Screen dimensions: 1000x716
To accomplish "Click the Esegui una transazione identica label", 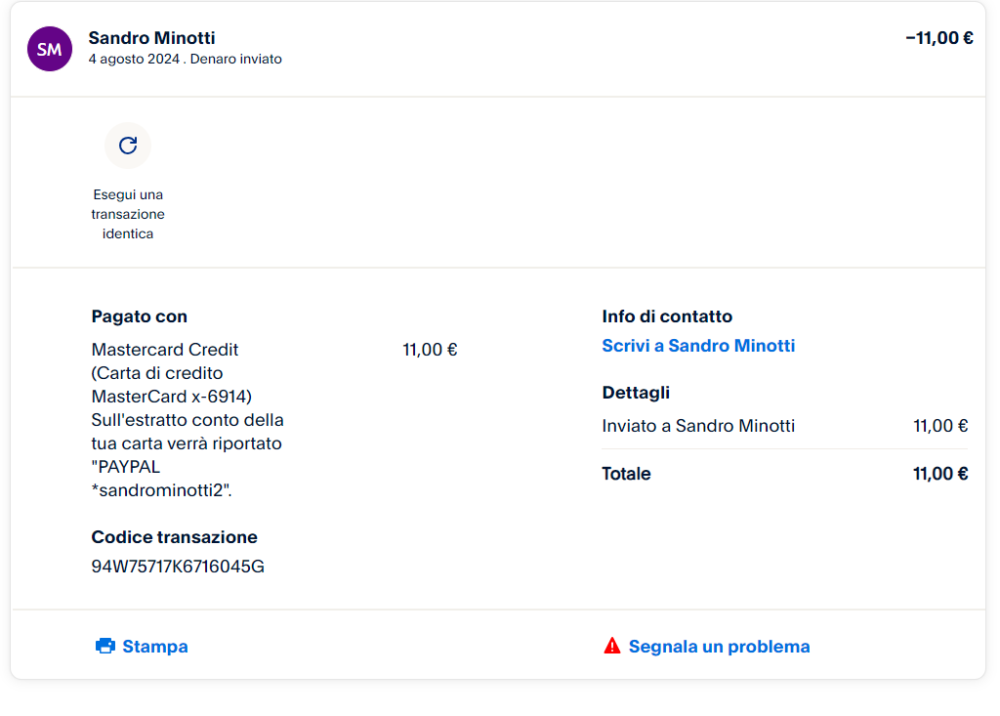I will 128,214.
